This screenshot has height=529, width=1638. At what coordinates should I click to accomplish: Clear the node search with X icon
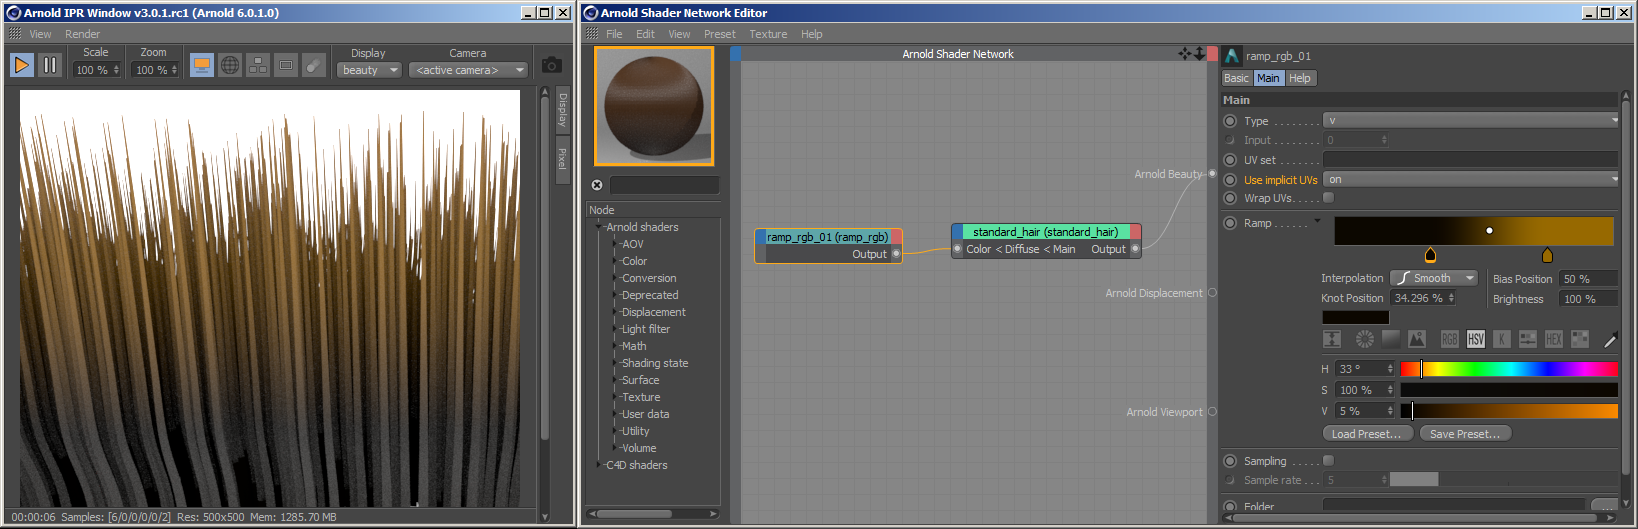point(597,185)
